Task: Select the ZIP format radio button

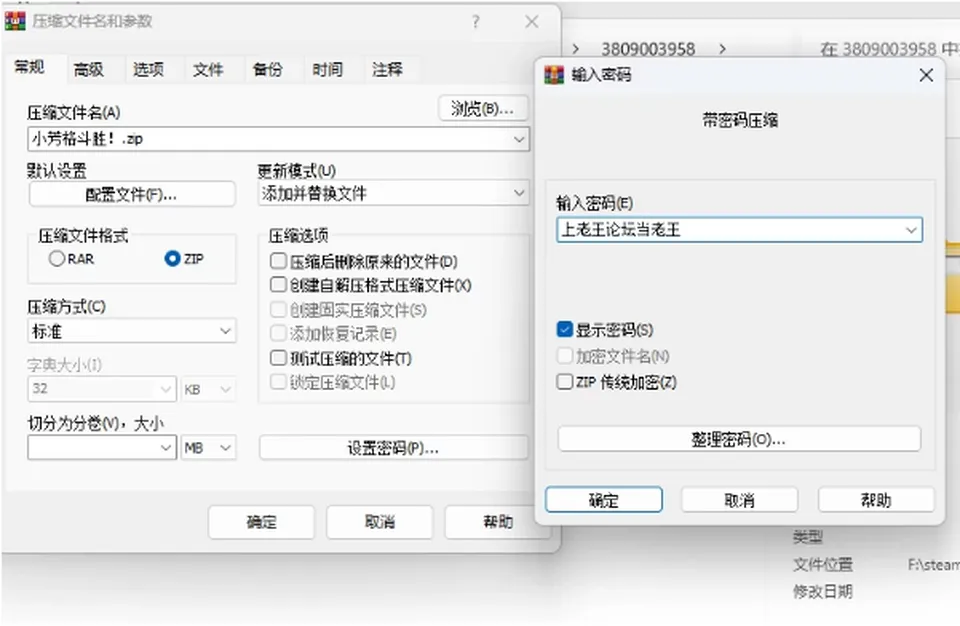Action: (x=173, y=258)
